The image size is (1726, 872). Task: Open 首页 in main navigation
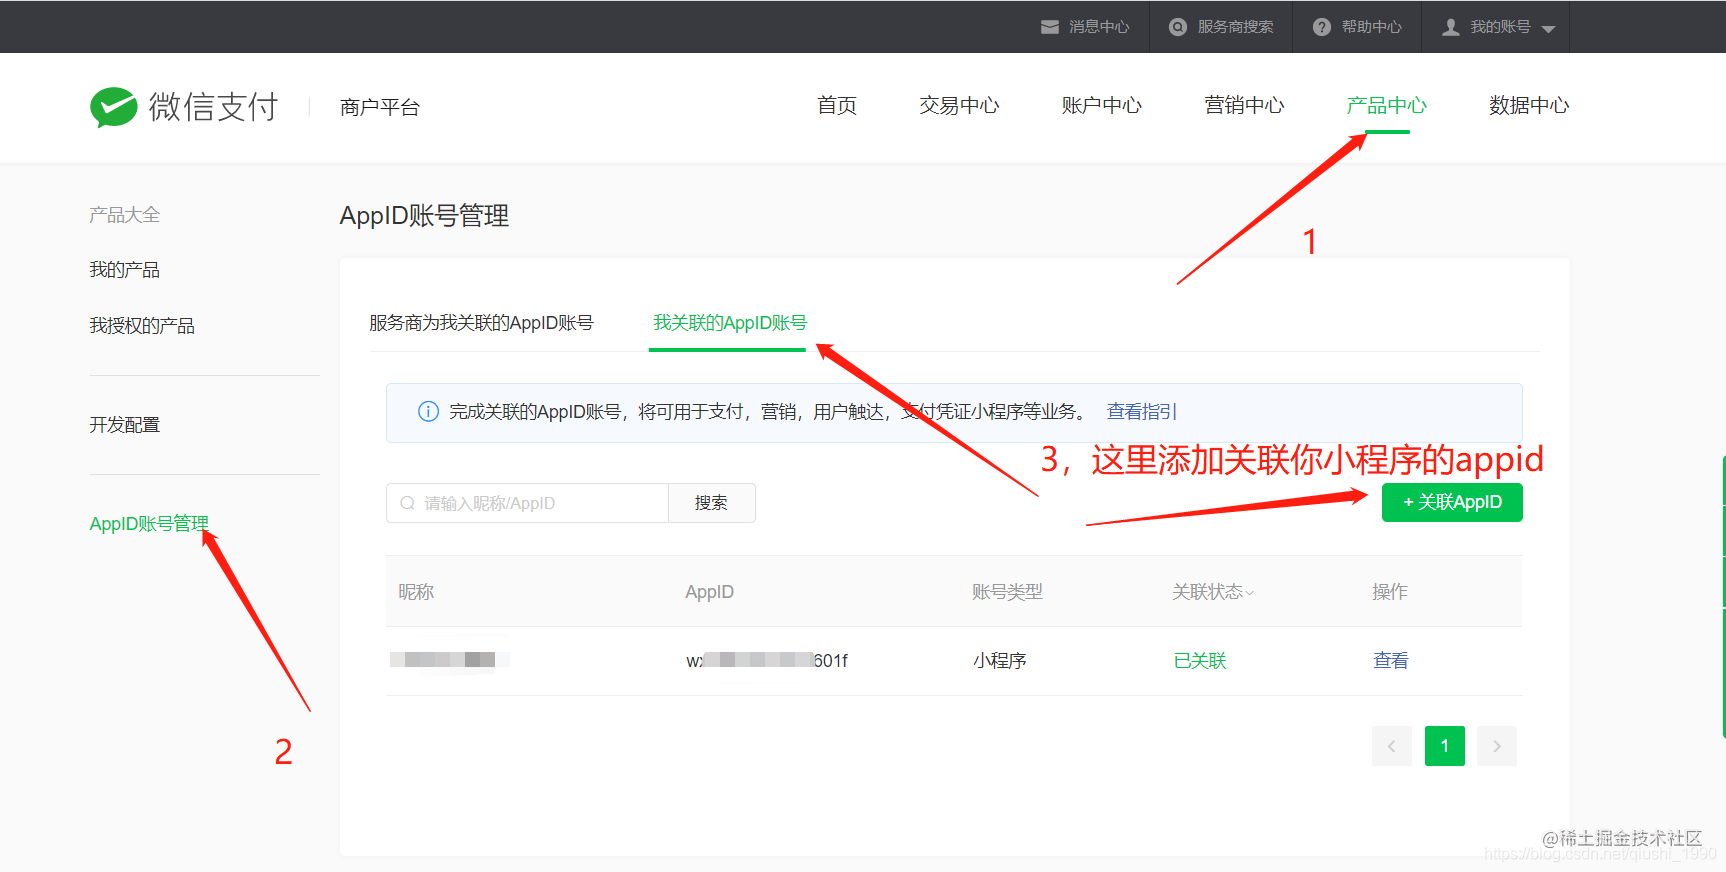click(x=837, y=105)
